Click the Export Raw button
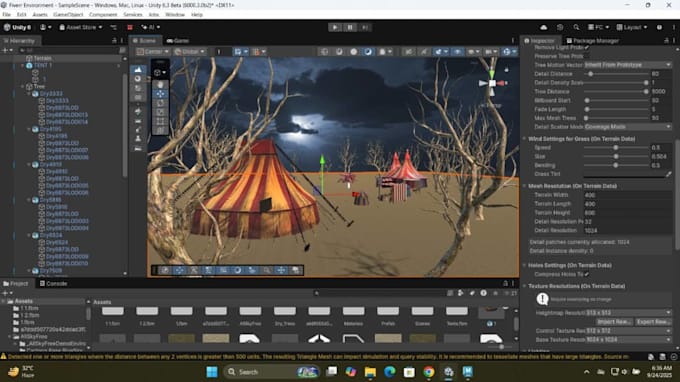The image size is (680, 382). [x=654, y=322]
